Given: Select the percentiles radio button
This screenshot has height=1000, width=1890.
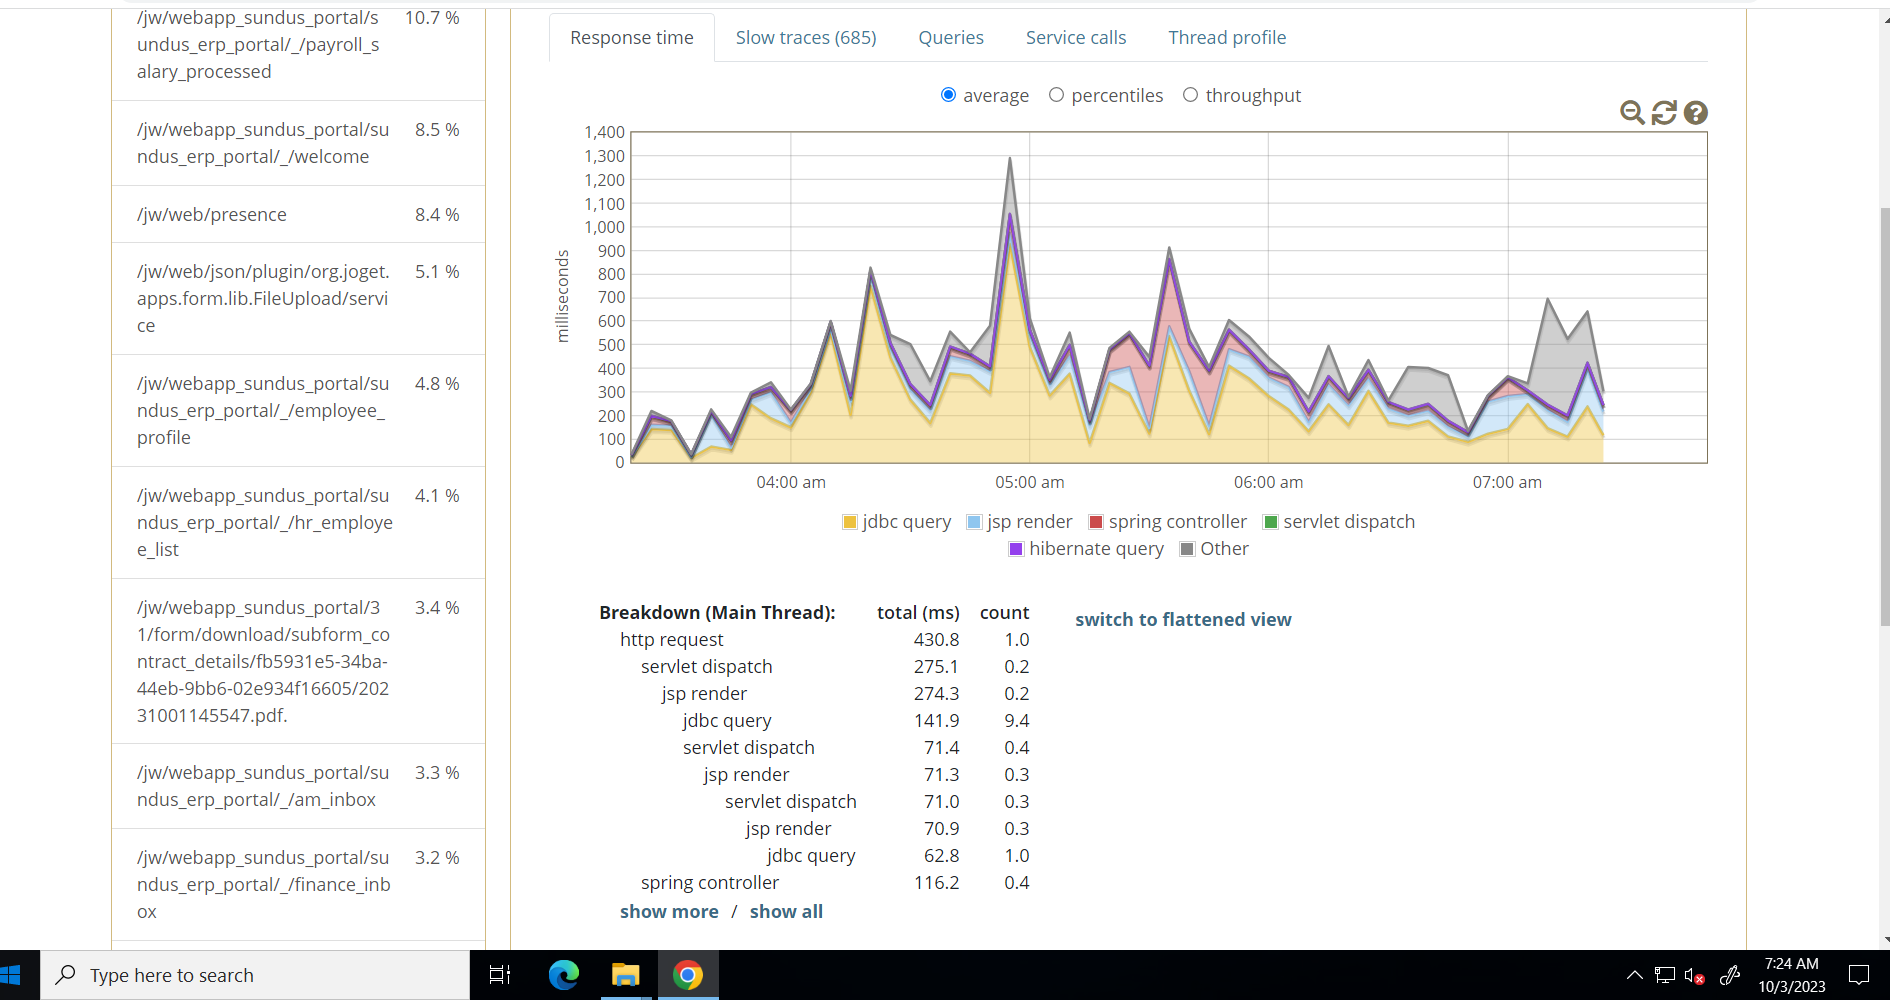Looking at the screenshot, I should tap(1056, 95).
